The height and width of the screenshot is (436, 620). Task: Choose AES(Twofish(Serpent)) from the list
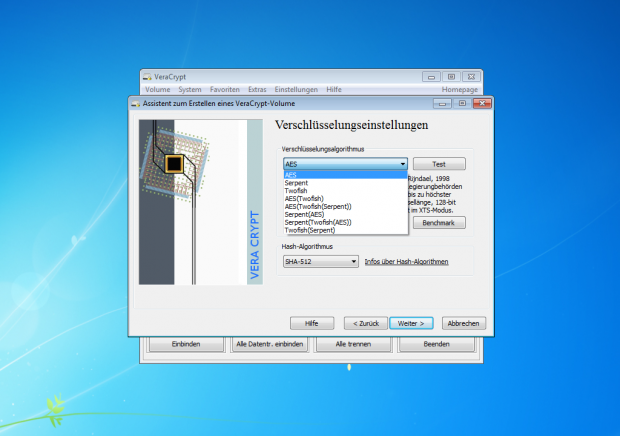point(345,206)
